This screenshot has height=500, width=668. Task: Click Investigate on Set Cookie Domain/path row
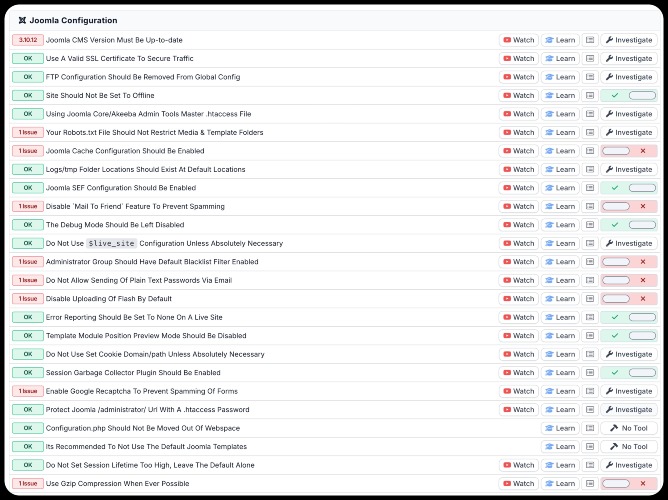coord(629,354)
